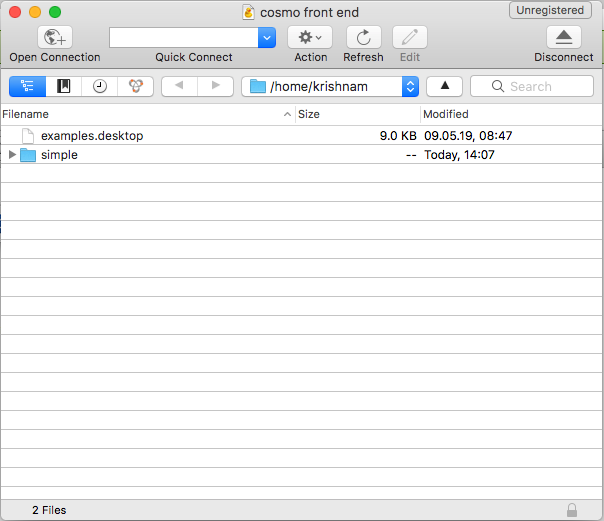Go to the parent folder with up arrow
604x521 pixels.
pos(445,86)
